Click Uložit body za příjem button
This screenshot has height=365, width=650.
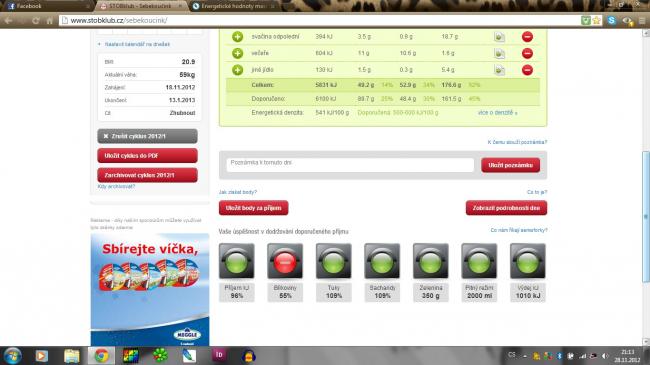[253, 208]
